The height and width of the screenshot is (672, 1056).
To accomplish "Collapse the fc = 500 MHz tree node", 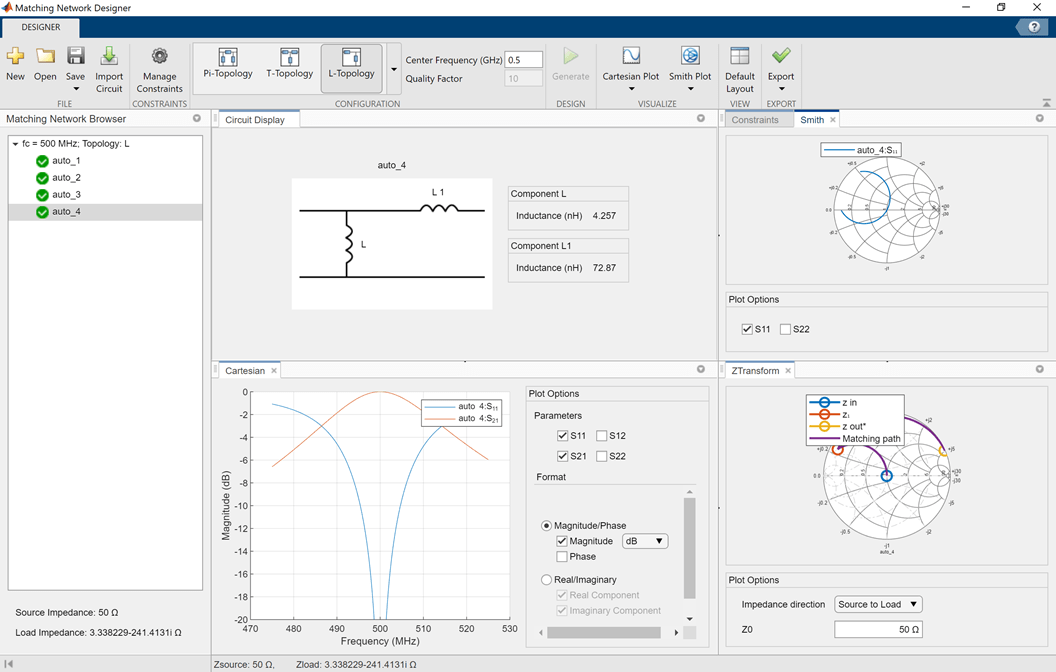I will (x=15, y=143).
